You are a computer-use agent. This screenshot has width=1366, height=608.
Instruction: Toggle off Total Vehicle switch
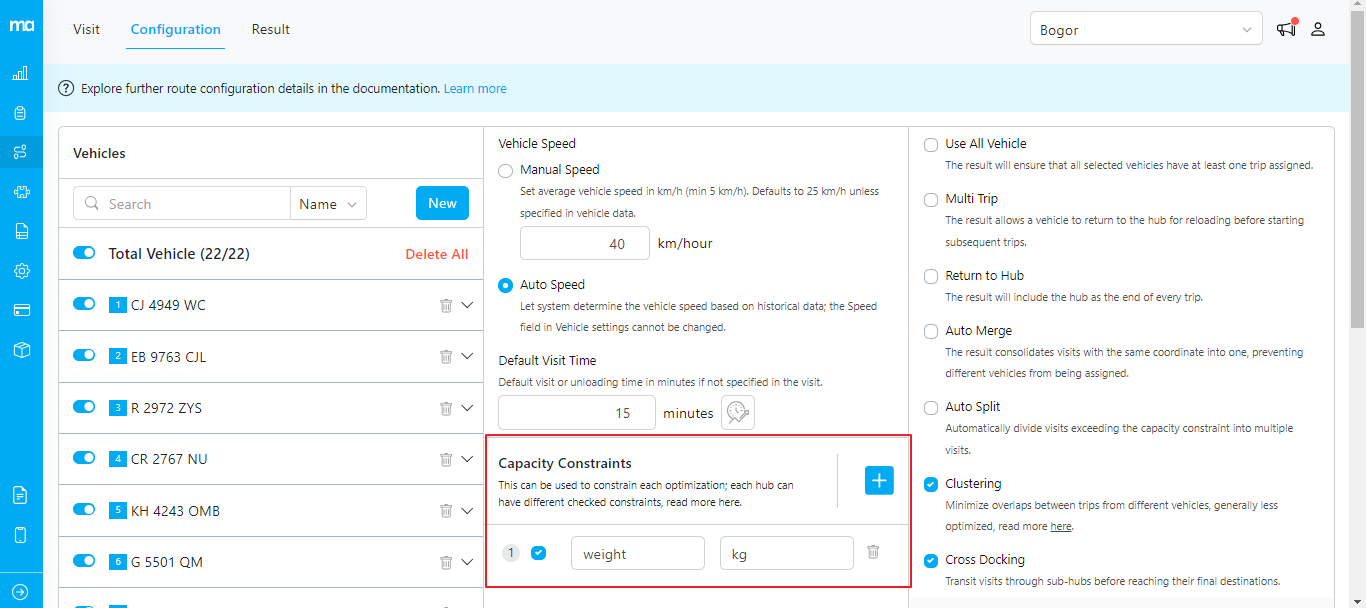point(84,253)
